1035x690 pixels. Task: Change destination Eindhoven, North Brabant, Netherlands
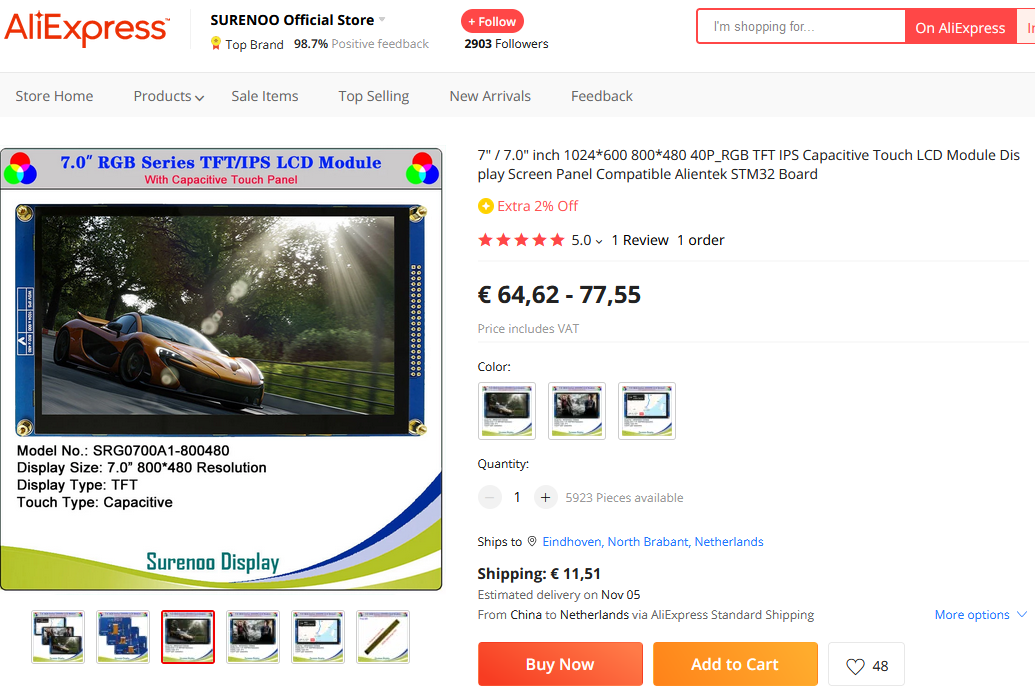(653, 541)
